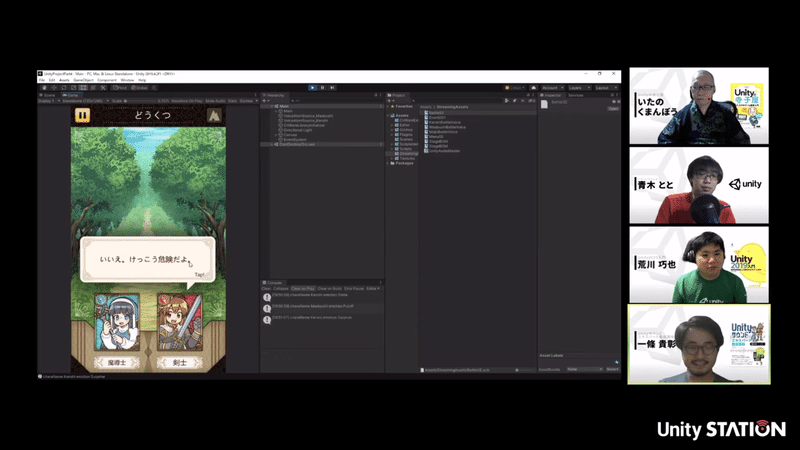Switch to the Scene tab
This screenshot has width=800, height=450.
(49, 95)
